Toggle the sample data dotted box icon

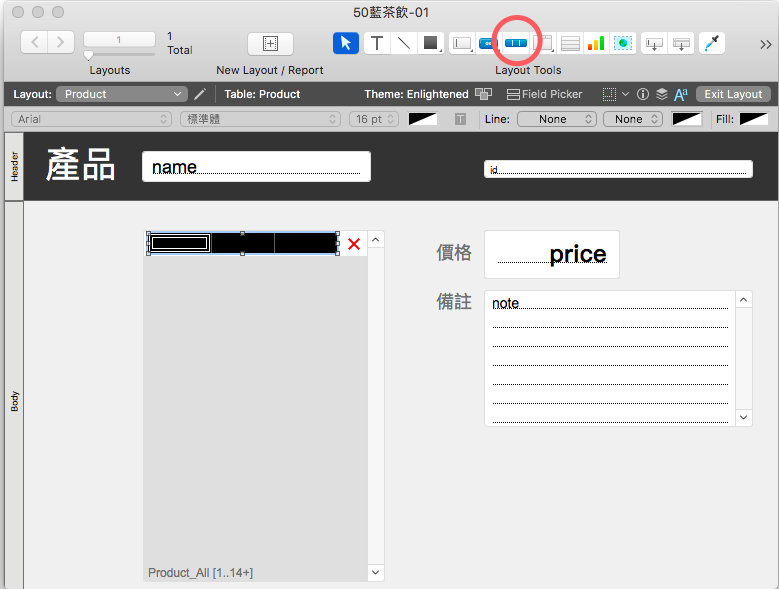pyautogui.click(x=610, y=94)
